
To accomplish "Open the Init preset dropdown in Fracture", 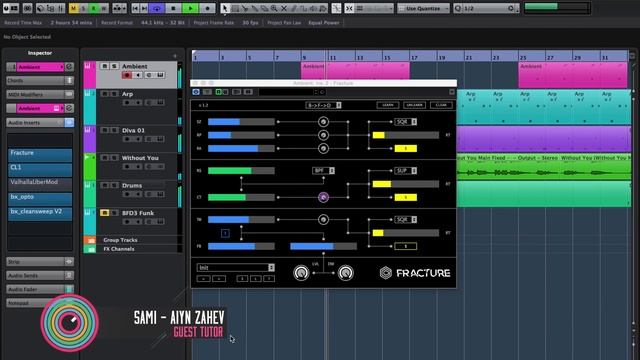I will (x=236, y=268).
